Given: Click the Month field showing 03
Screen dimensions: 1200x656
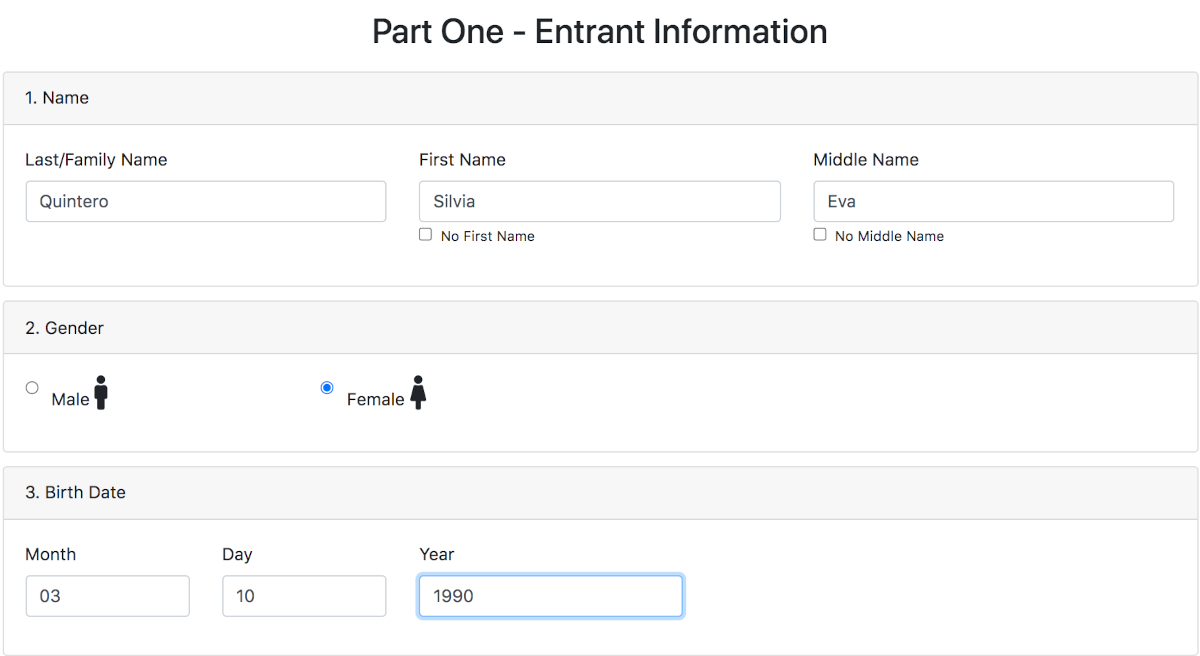Looking at the screenshot, I should pyautogui.click(x=107, y=595).
